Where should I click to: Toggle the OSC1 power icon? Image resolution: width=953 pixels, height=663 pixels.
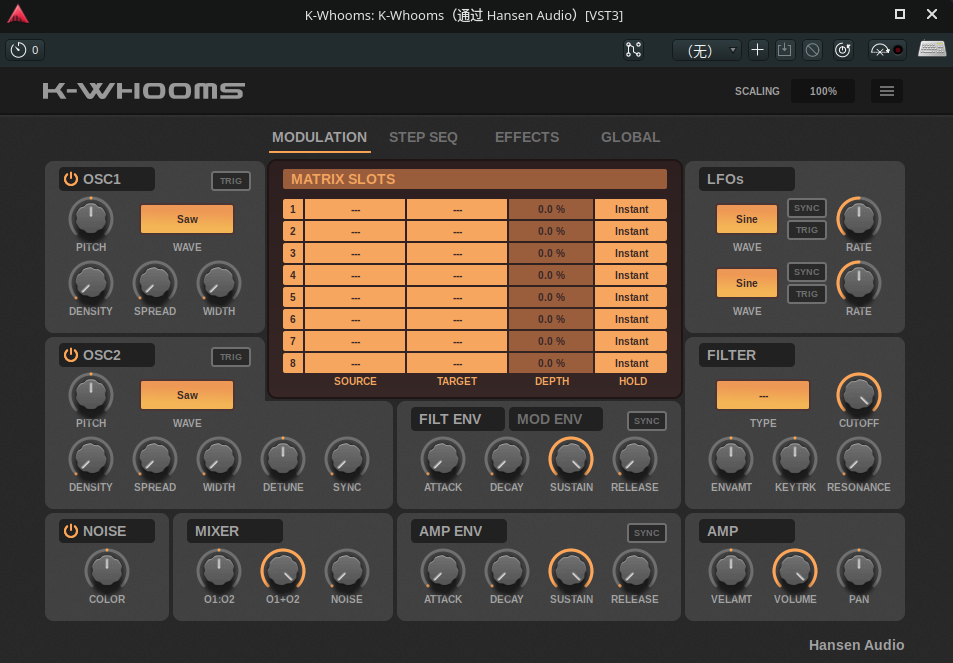71,179
